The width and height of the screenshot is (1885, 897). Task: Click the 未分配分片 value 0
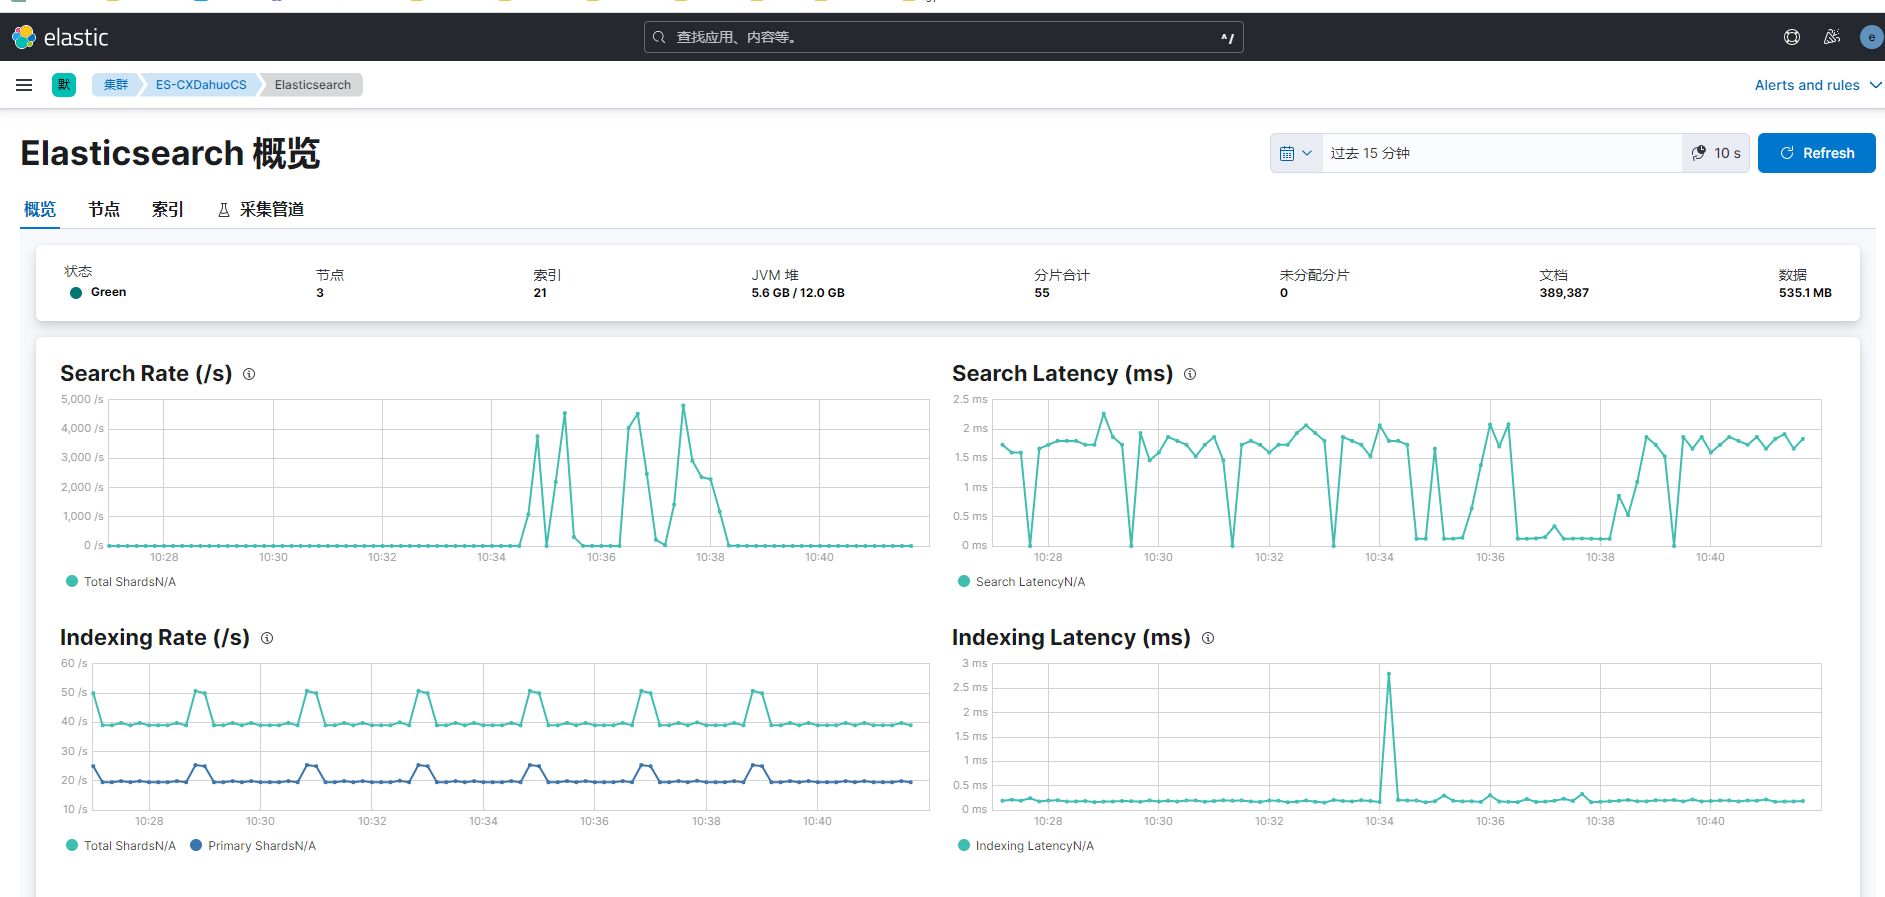tap(1284, 293)
